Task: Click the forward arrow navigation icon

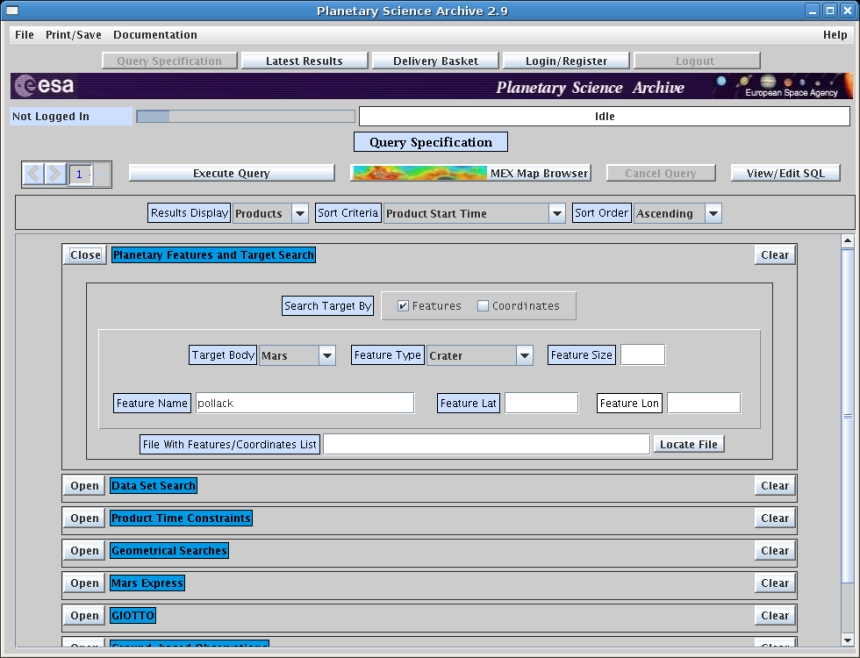Action: 55,173
